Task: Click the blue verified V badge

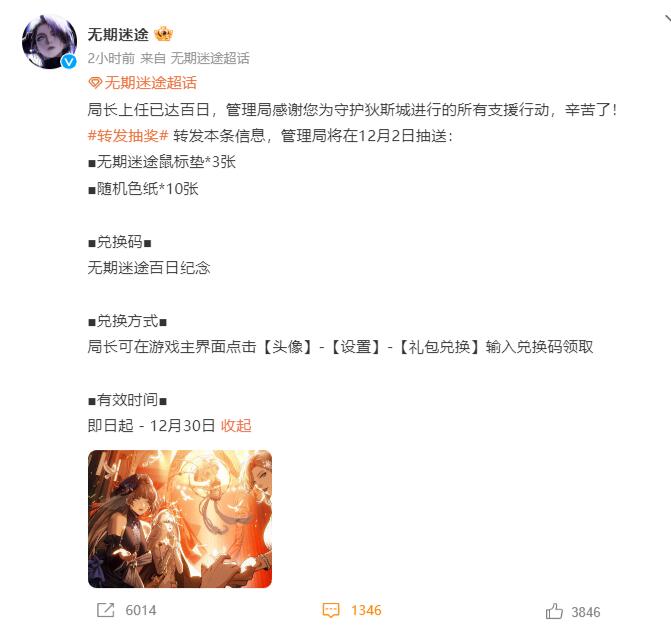Action: pos(69,62)
